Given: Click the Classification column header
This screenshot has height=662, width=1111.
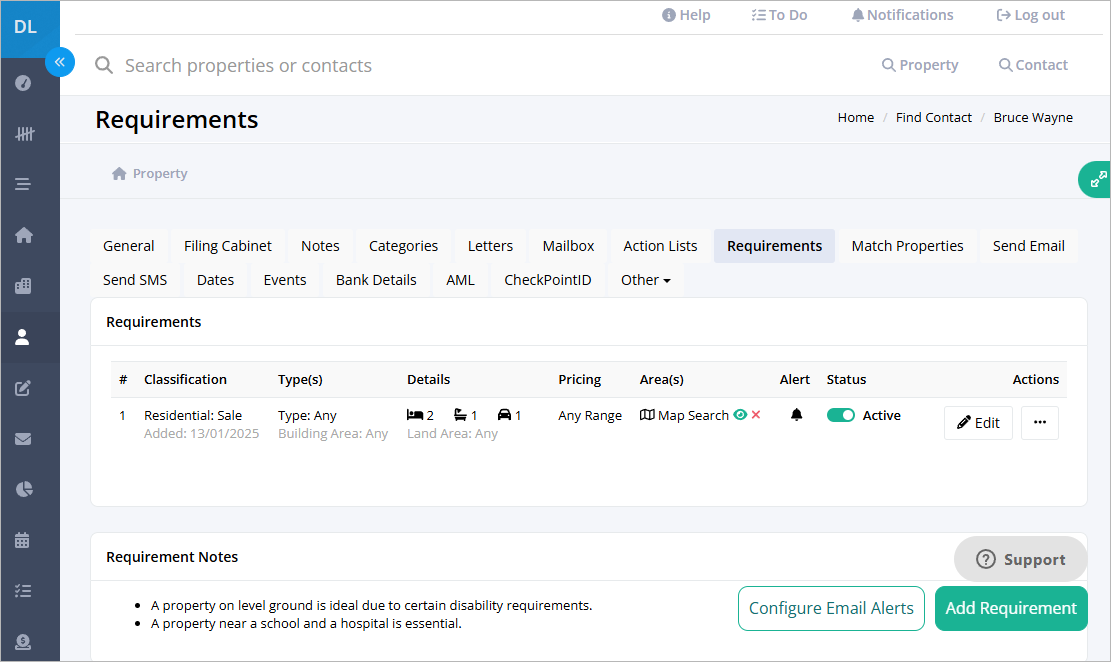Looking at the screenshot, I should (185, 379).
